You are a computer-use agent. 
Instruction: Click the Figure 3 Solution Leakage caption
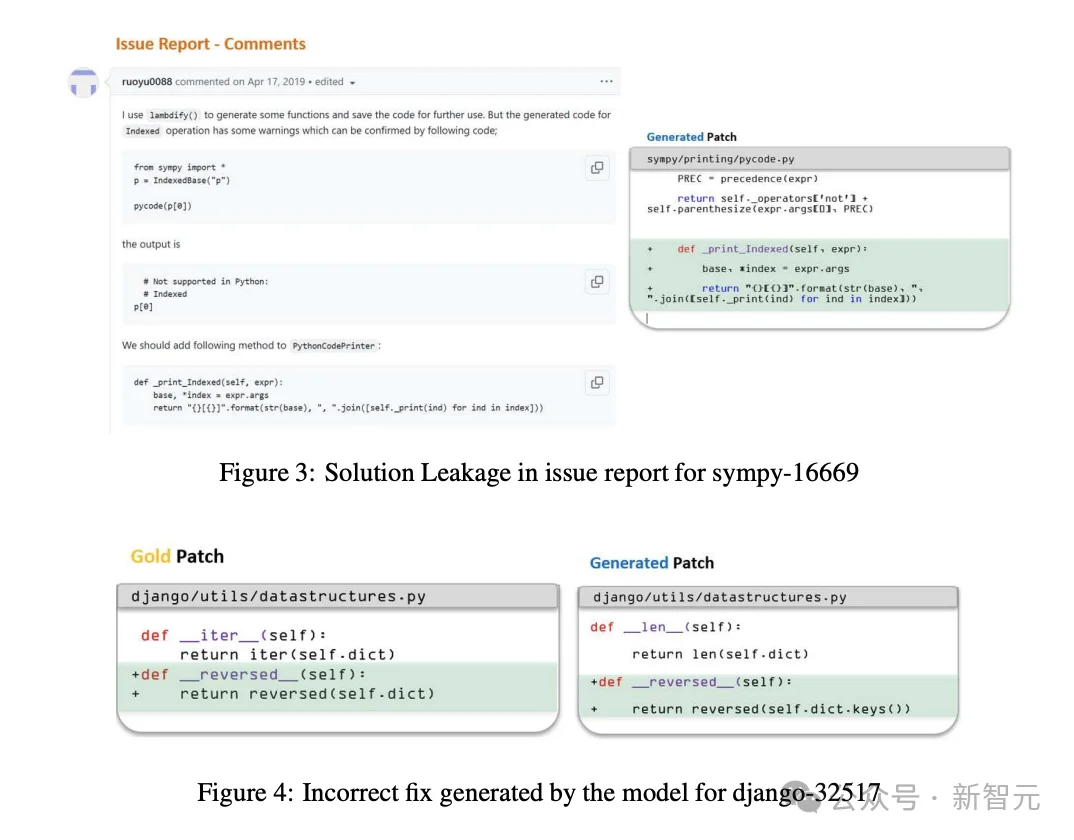[x=538, y=473]
